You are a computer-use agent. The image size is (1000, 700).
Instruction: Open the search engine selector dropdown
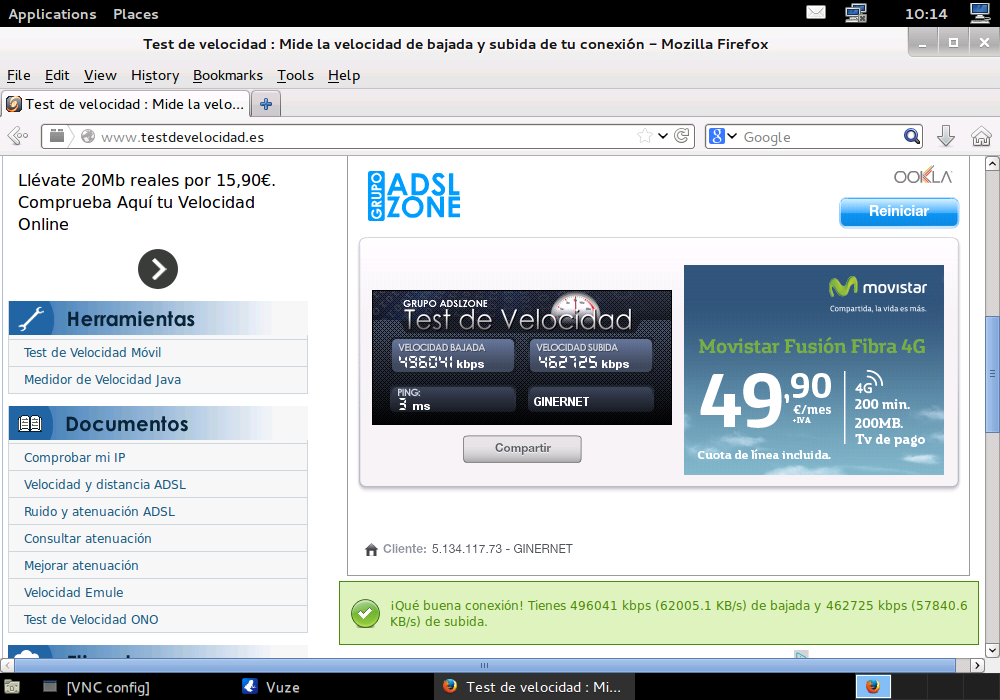tap(723, 136)
